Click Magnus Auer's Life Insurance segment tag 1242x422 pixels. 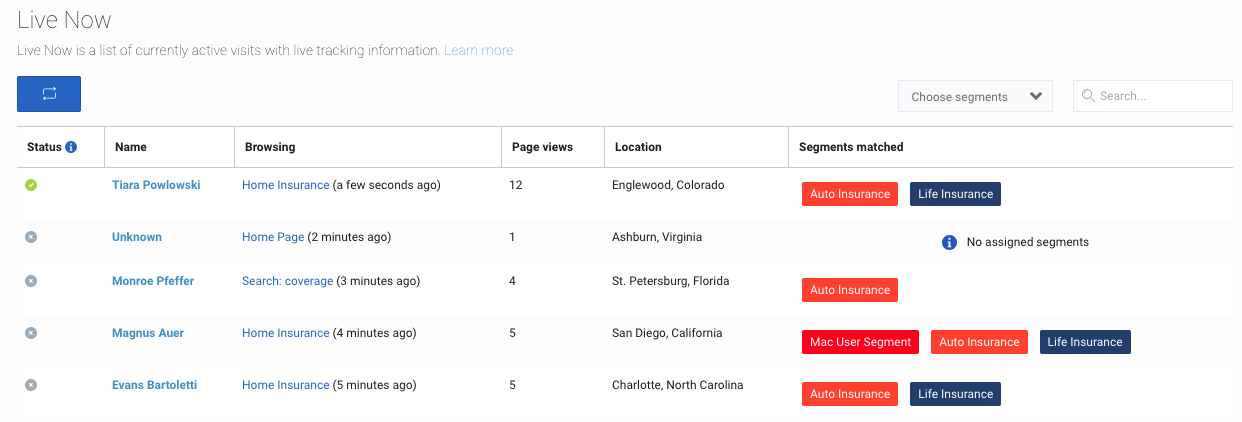[x=1085, y=342]
